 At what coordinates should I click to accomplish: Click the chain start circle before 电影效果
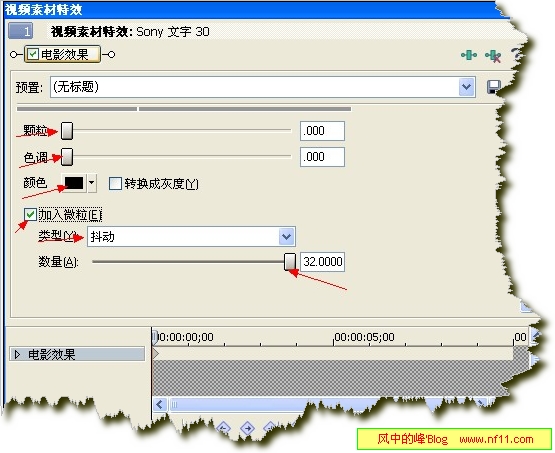[13, 55]
